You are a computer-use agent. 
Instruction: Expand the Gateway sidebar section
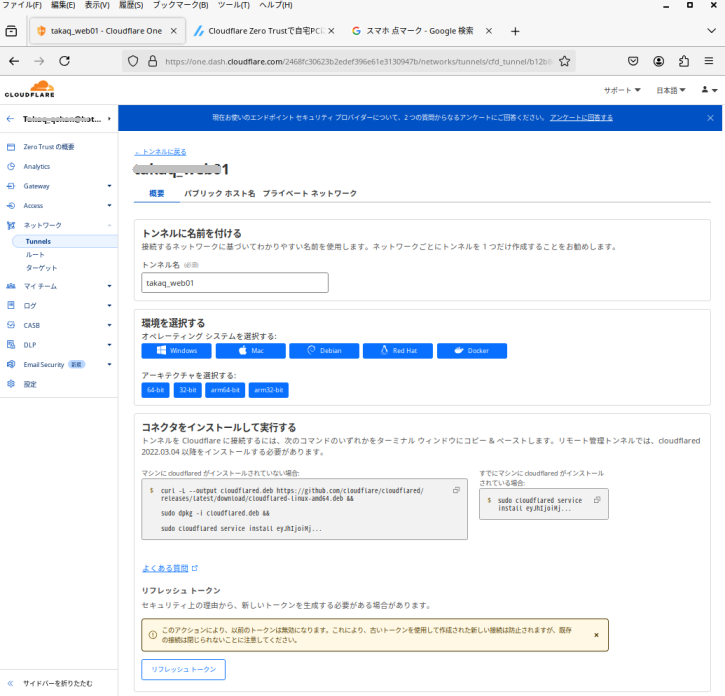click(x=109, y=186)
